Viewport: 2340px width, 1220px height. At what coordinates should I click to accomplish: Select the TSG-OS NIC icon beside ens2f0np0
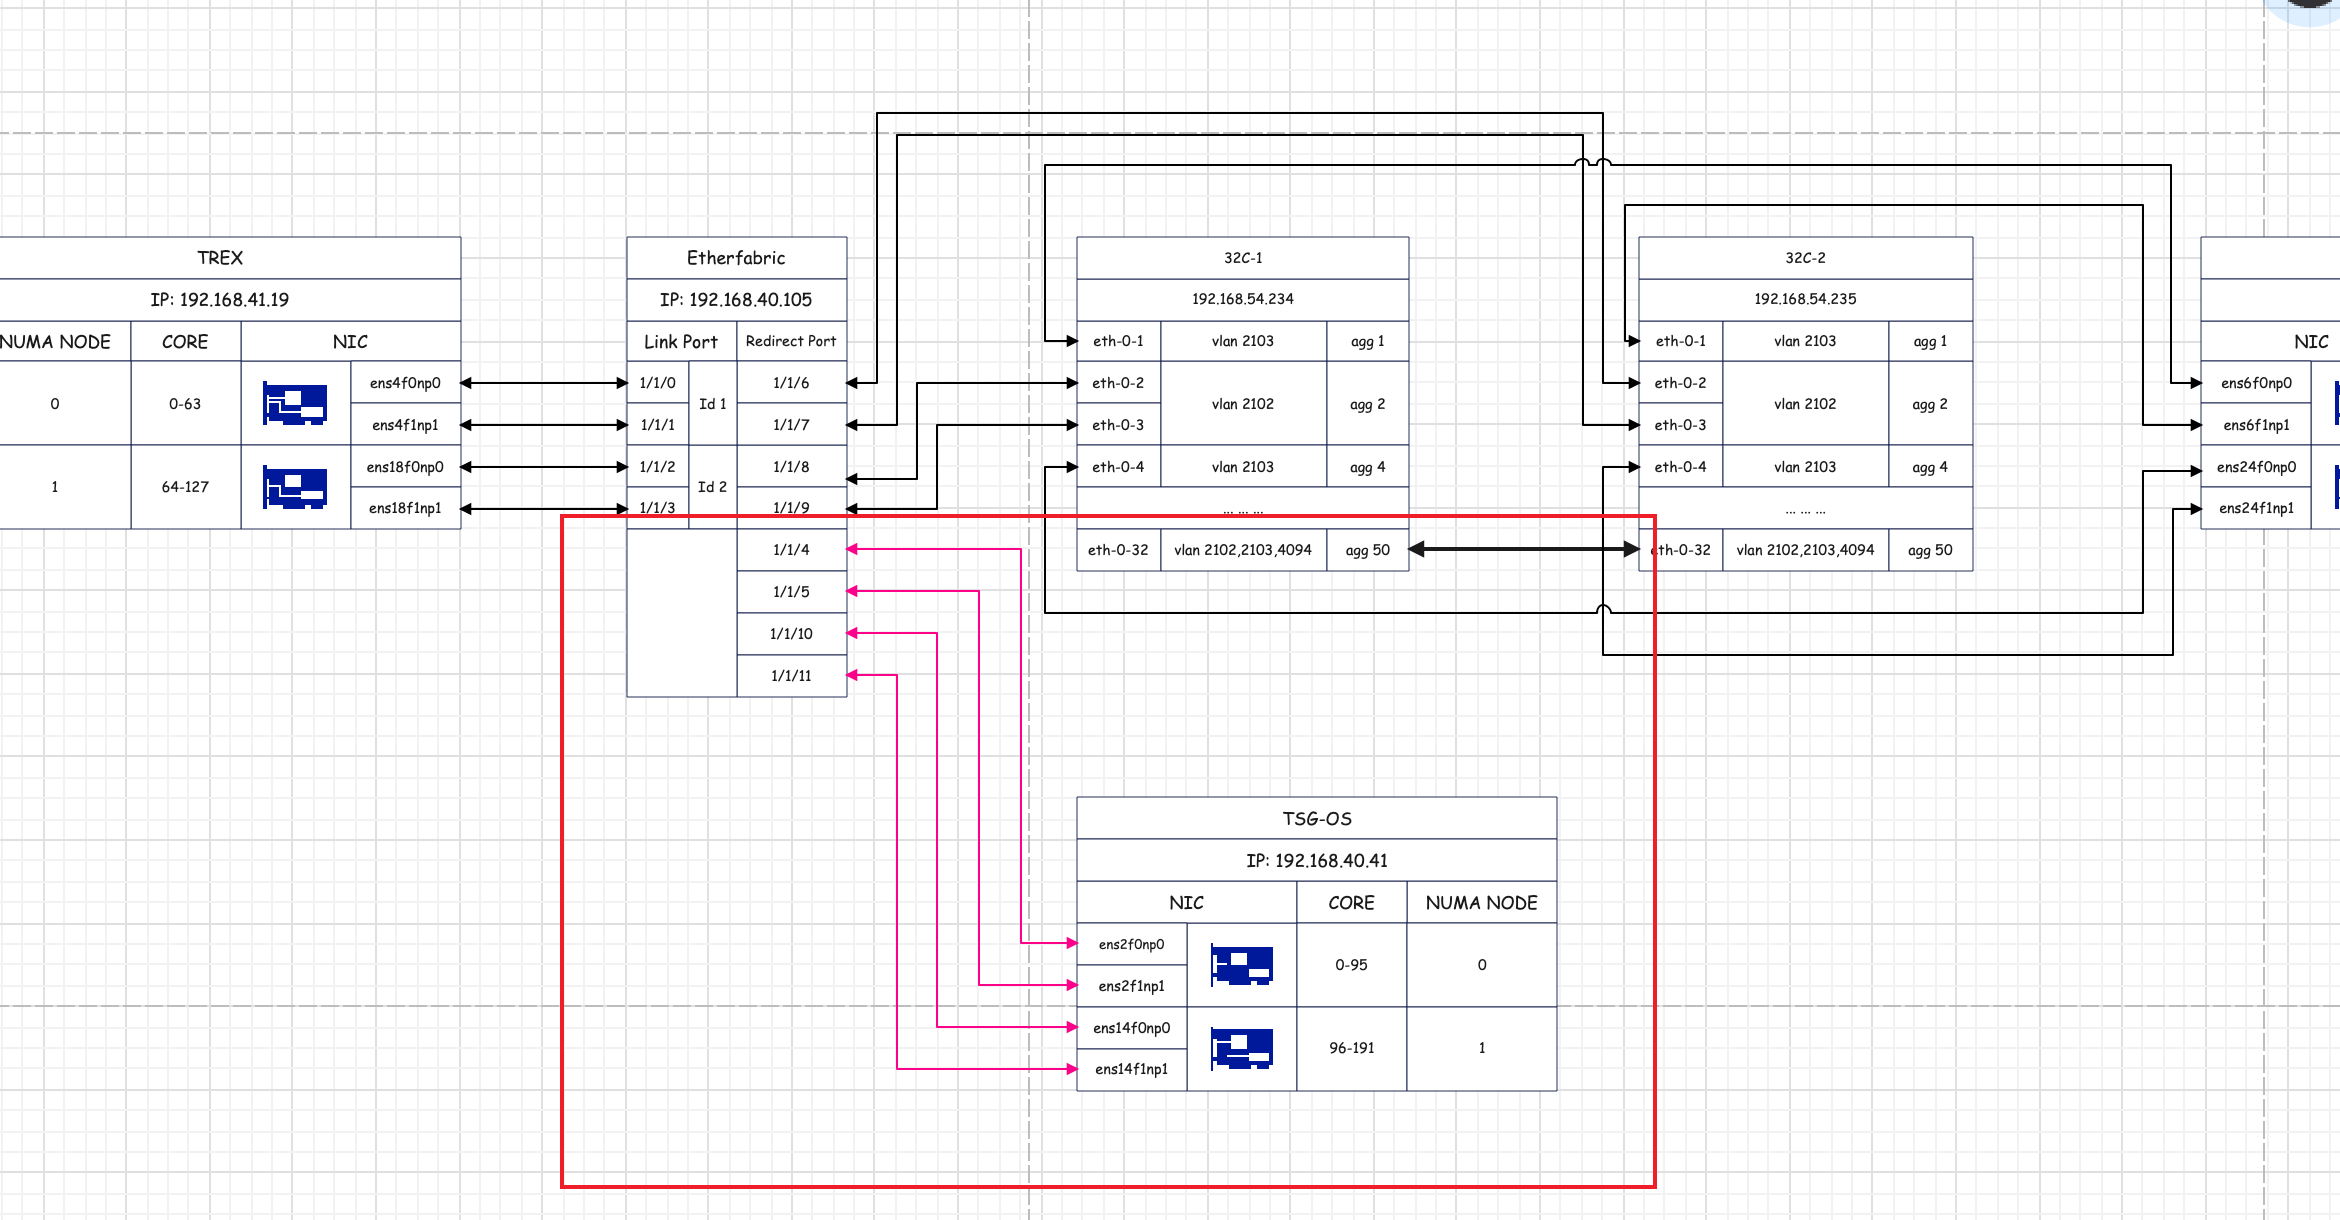pyautogui.click(x=1241, y=965)
